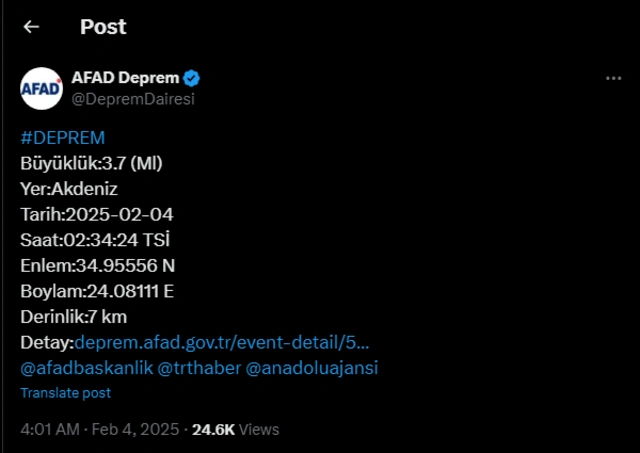
Task: Visit the @trthaber mention
Action: 199,367
